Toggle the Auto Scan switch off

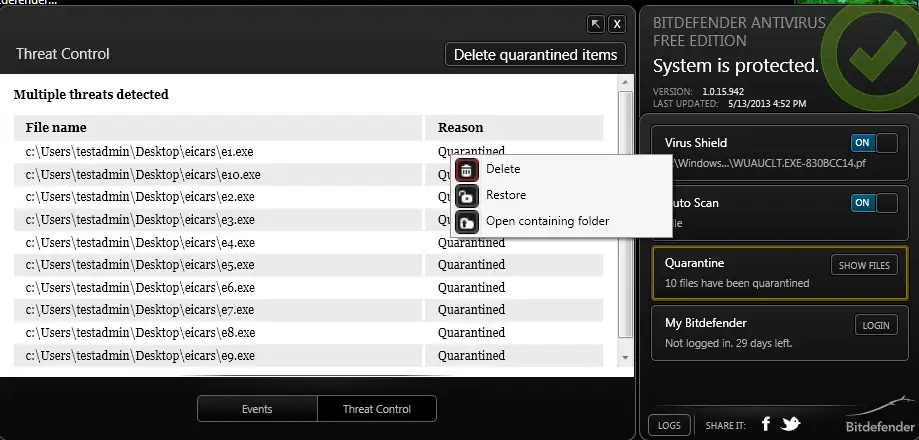tap(874, 203)
